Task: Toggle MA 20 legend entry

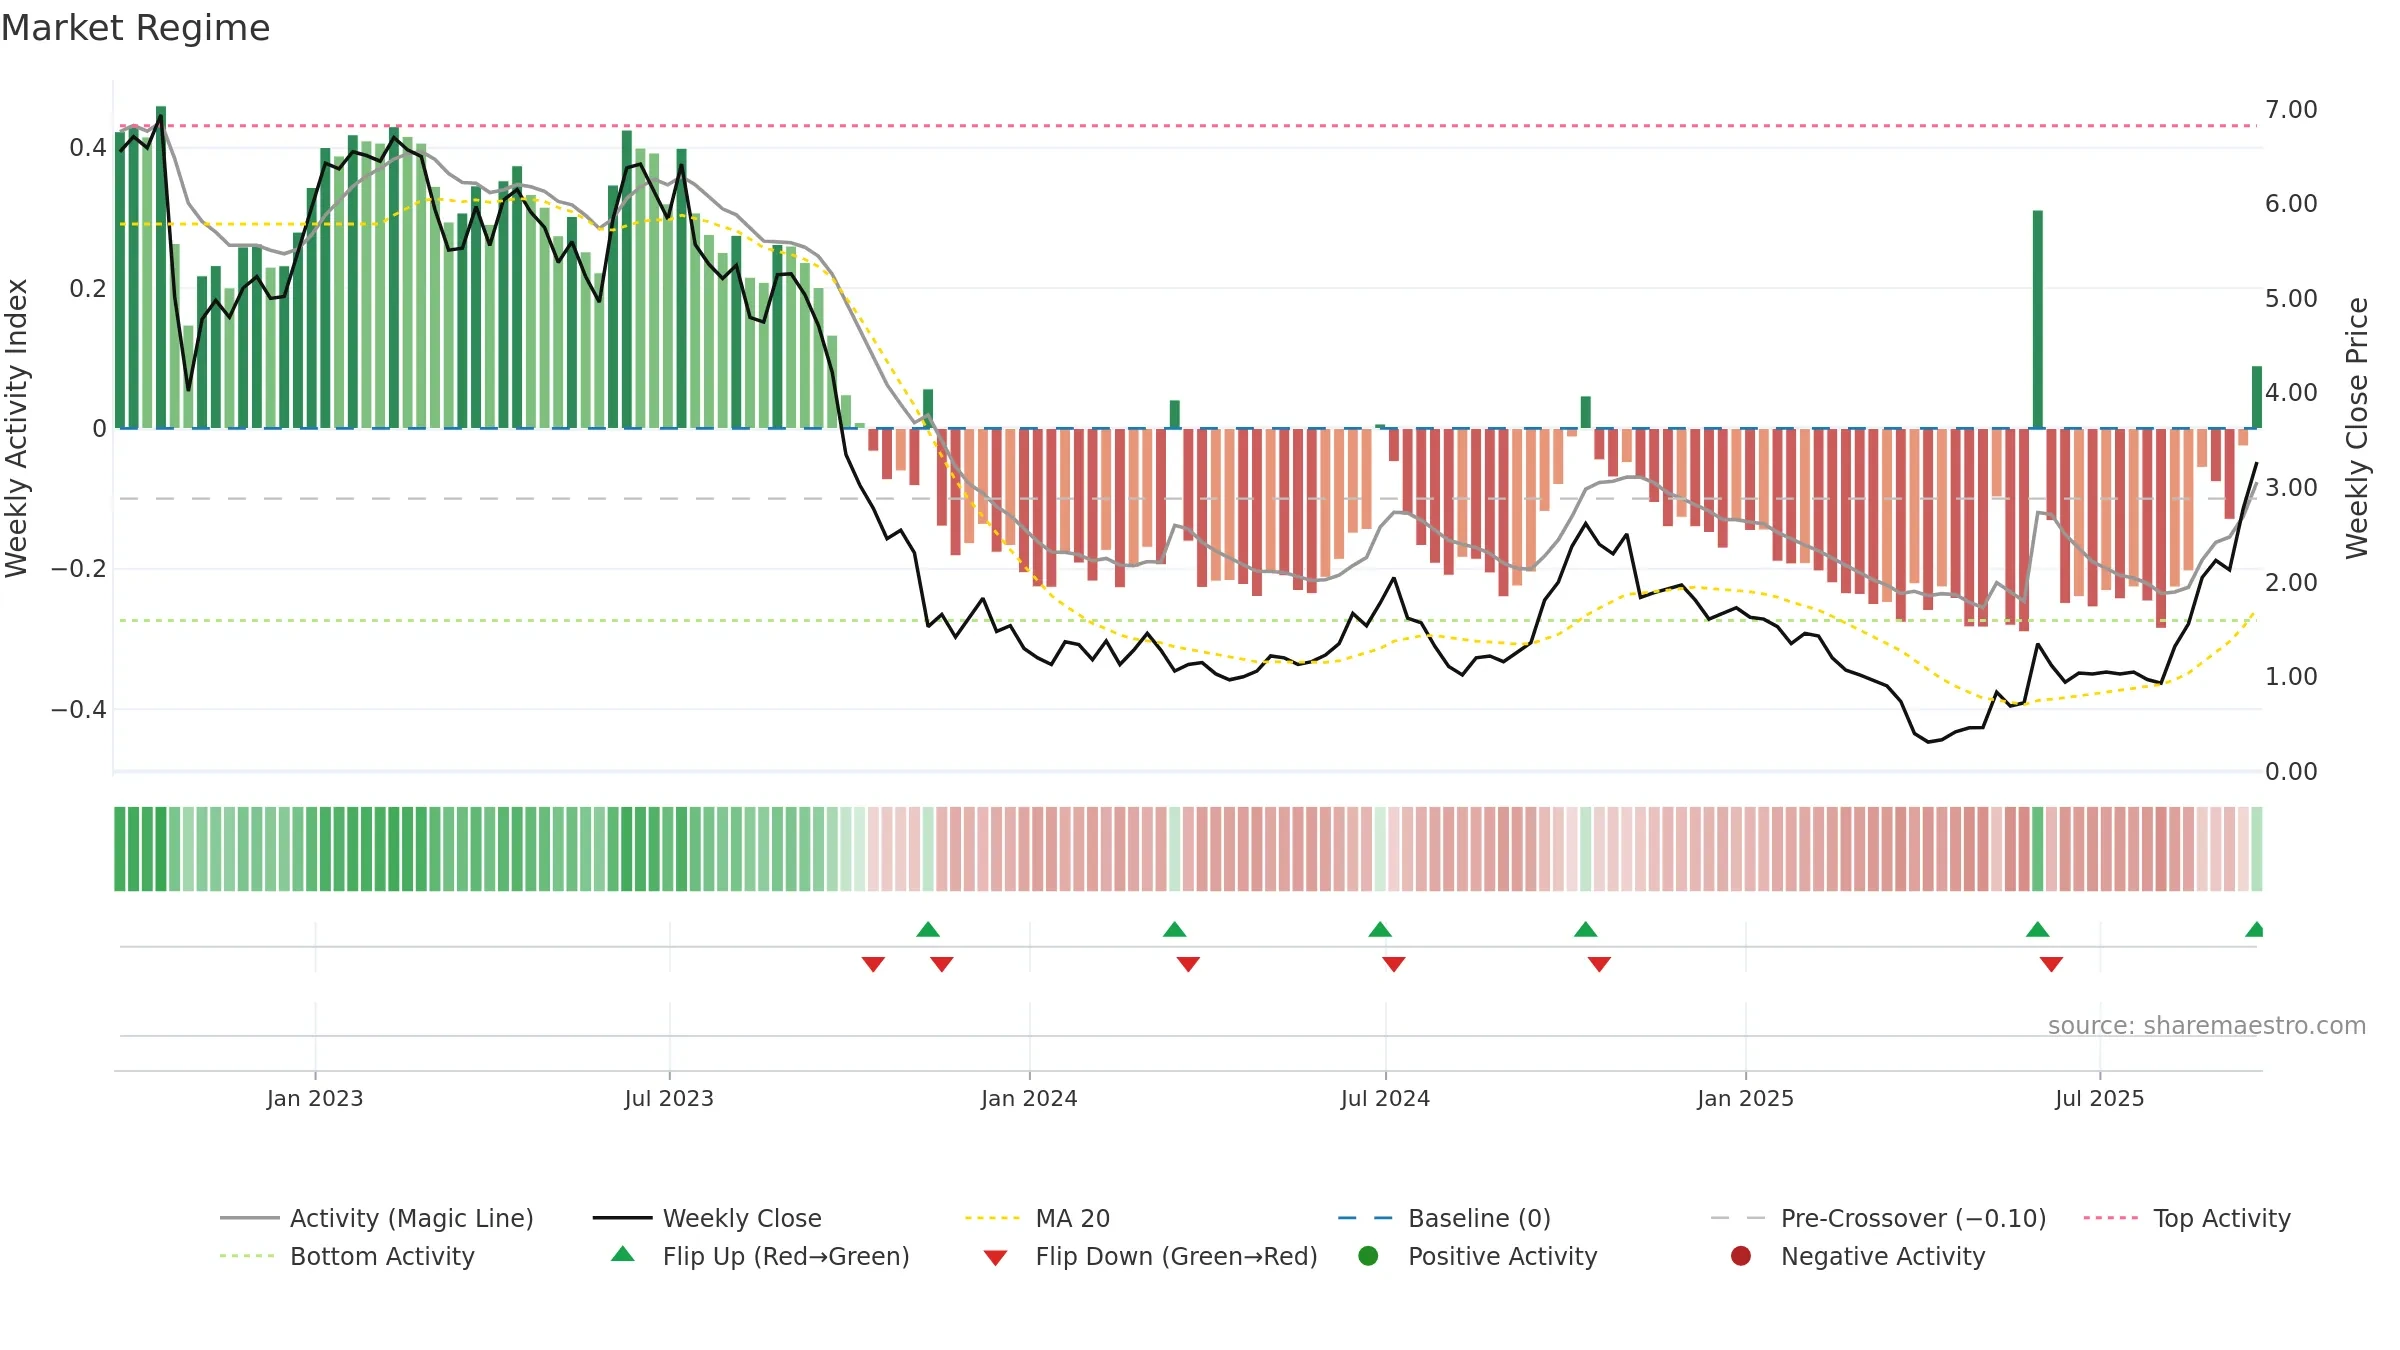Action: click(1037, 1218)
